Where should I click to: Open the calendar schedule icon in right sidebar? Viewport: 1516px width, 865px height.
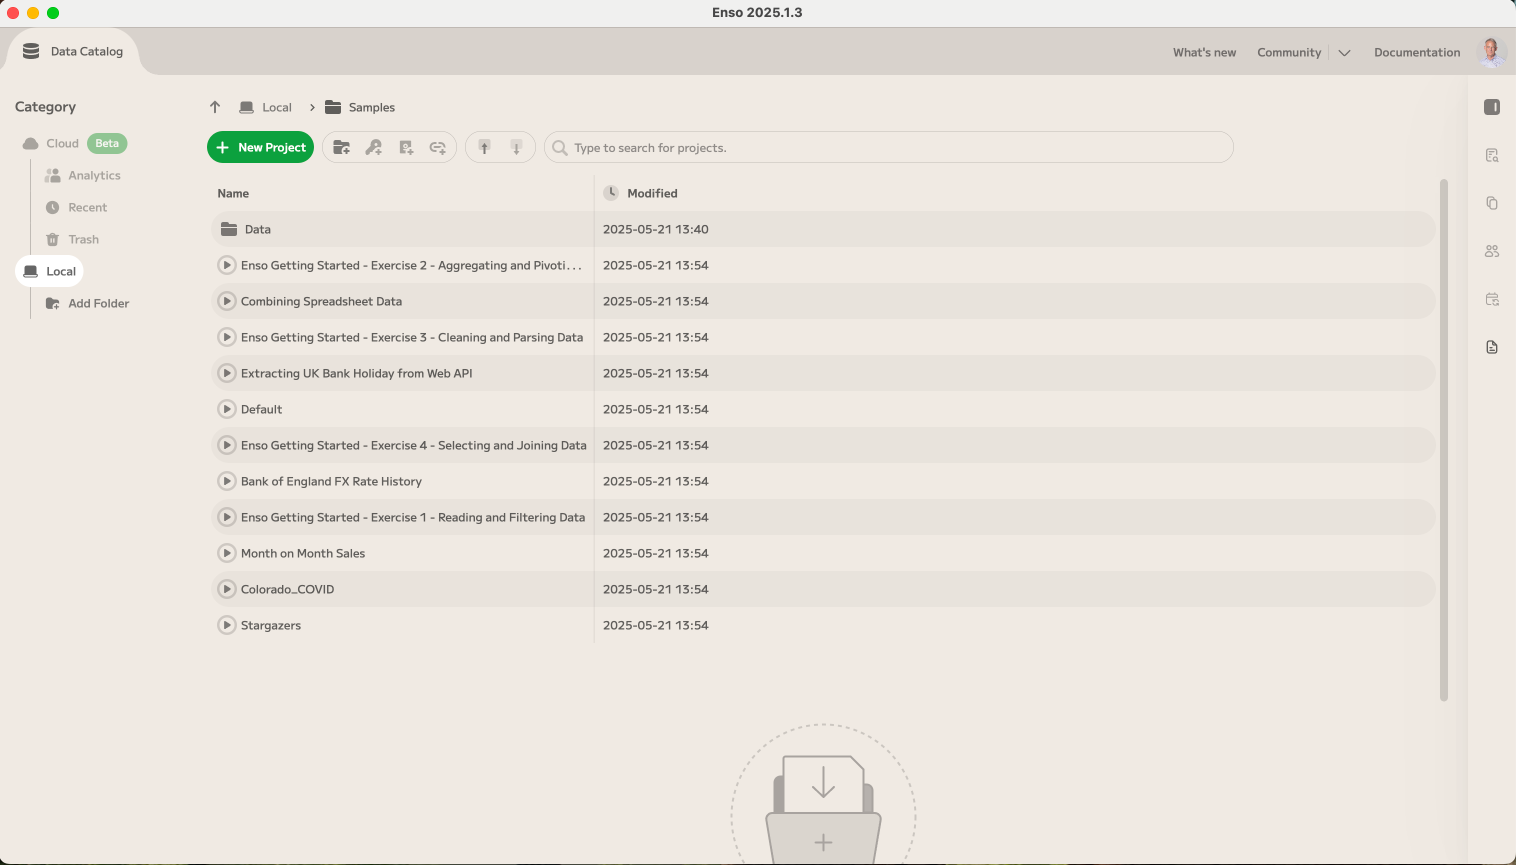coord(1492,299)
